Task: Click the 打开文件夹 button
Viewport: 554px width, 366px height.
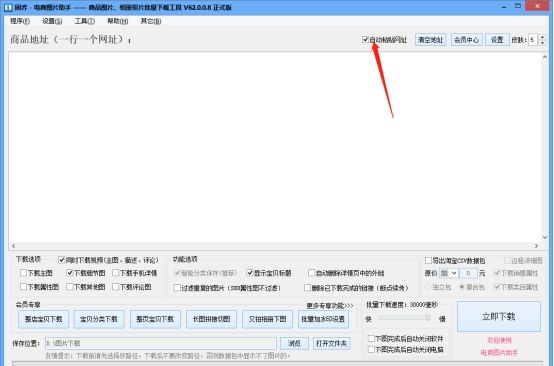Action: [331, 343]
